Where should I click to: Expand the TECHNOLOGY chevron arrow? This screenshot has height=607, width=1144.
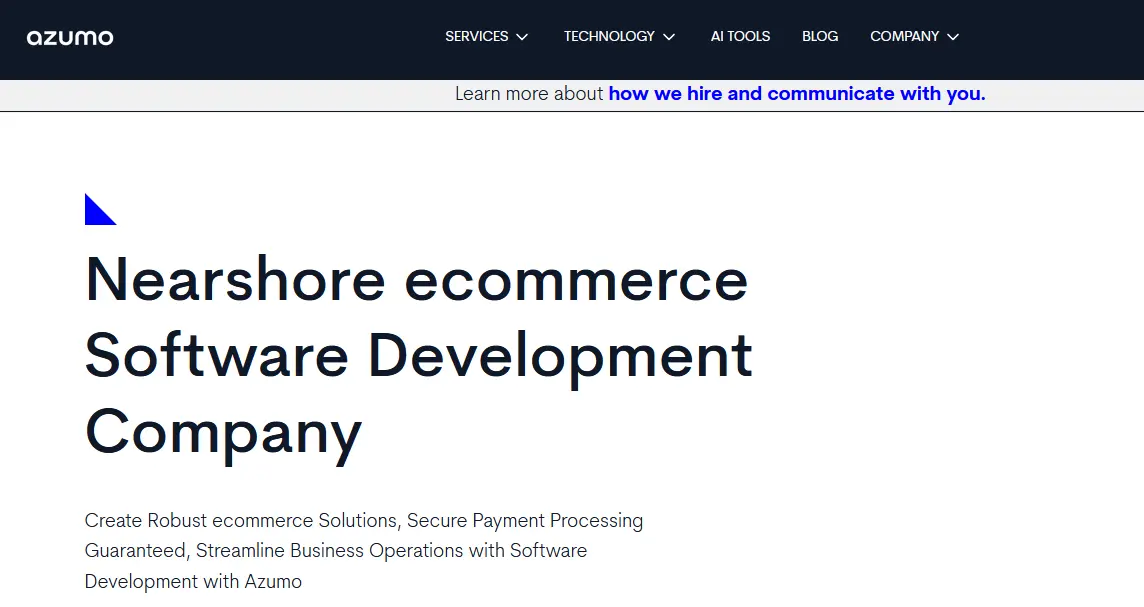coord(669,37)
